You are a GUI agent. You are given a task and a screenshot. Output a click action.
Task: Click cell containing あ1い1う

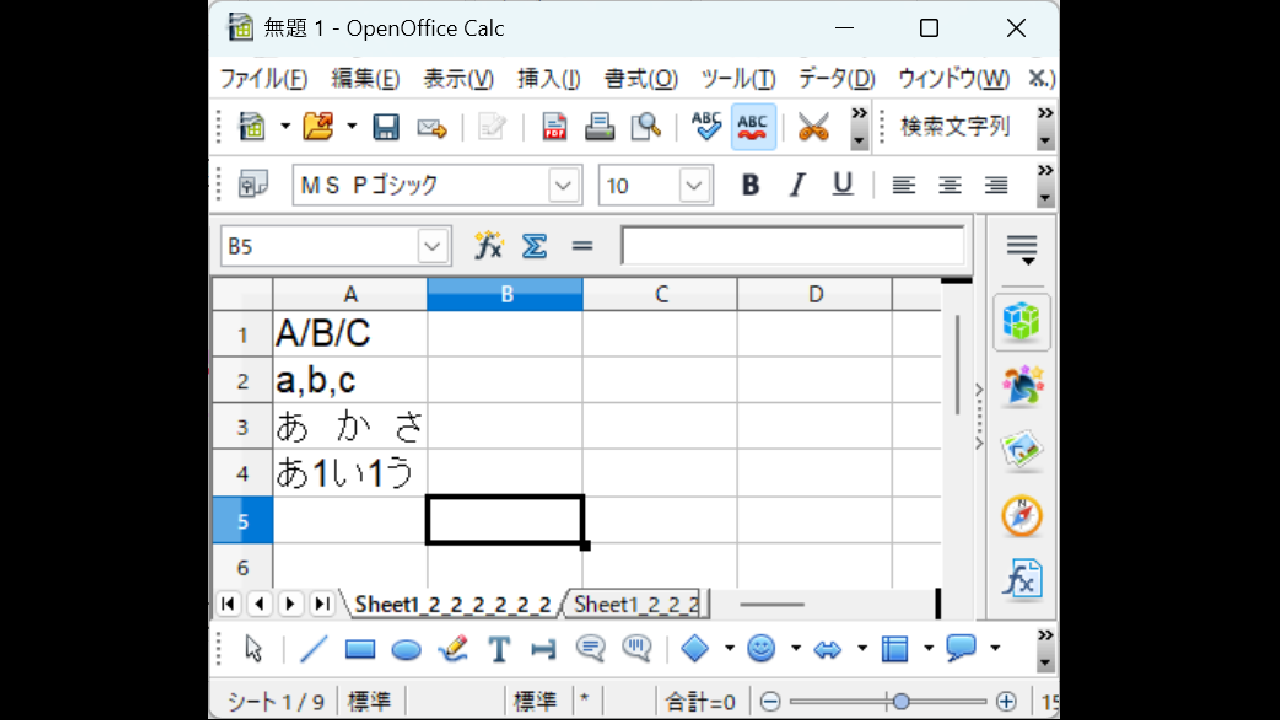350,473
